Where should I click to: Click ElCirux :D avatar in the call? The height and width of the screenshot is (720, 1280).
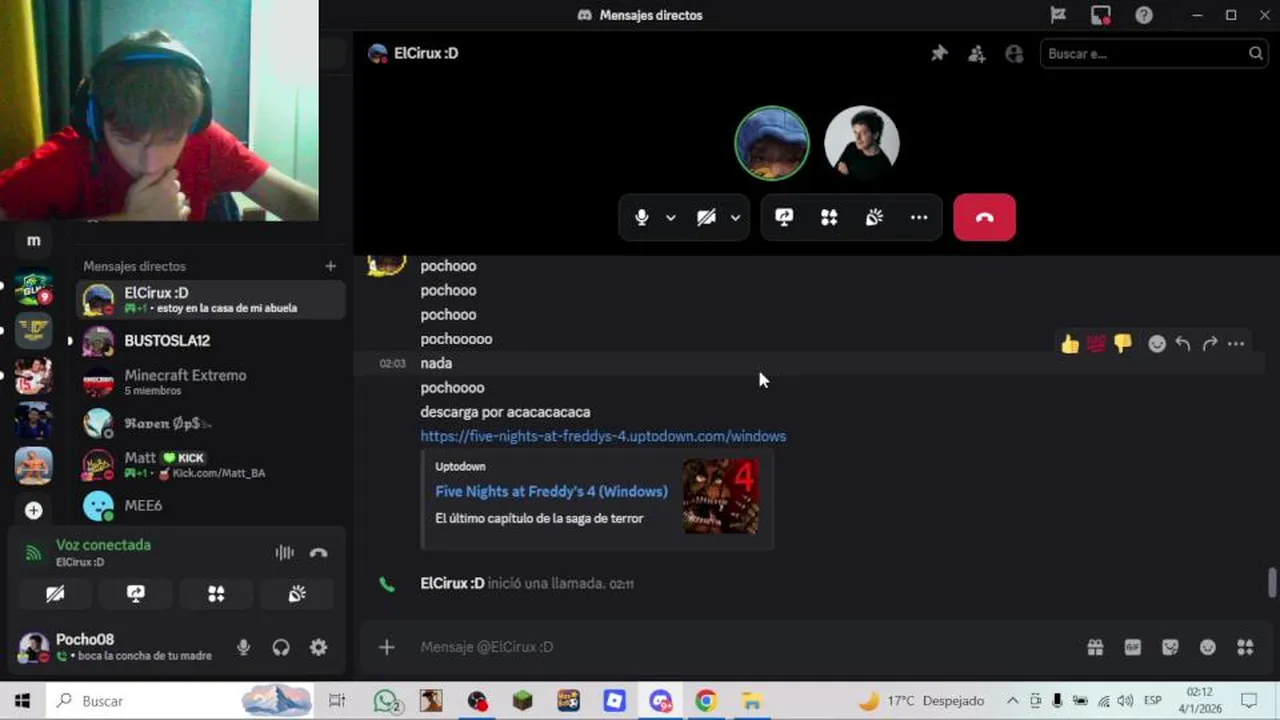(x=771, y=143)
